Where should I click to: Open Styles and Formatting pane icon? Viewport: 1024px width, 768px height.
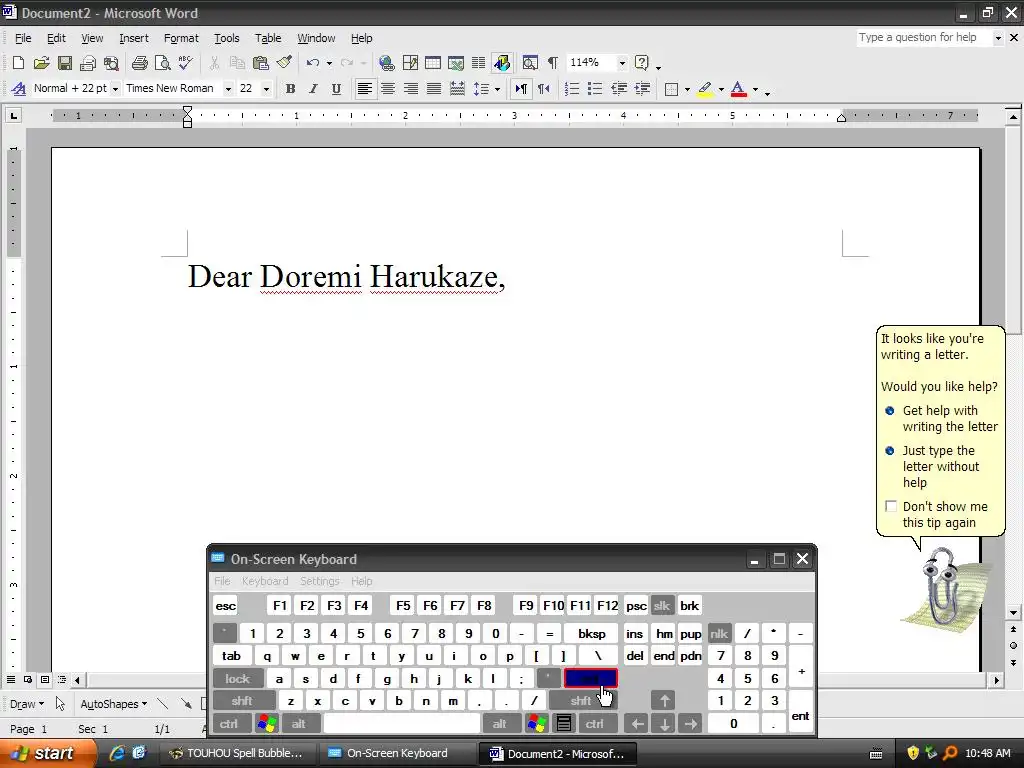(x=19, y=89)
